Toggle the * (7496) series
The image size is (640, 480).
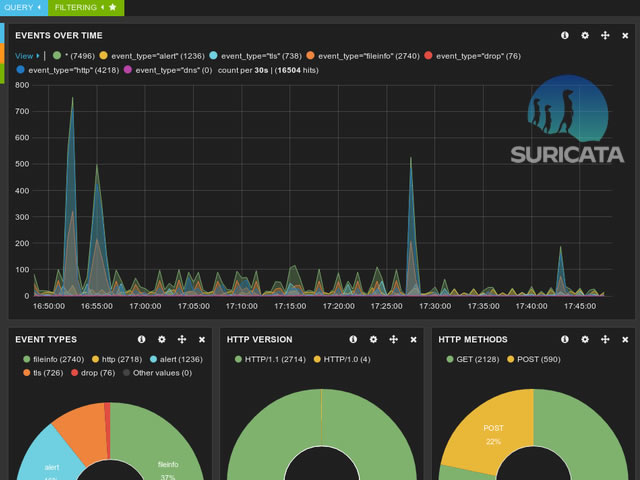click(74, 56)
